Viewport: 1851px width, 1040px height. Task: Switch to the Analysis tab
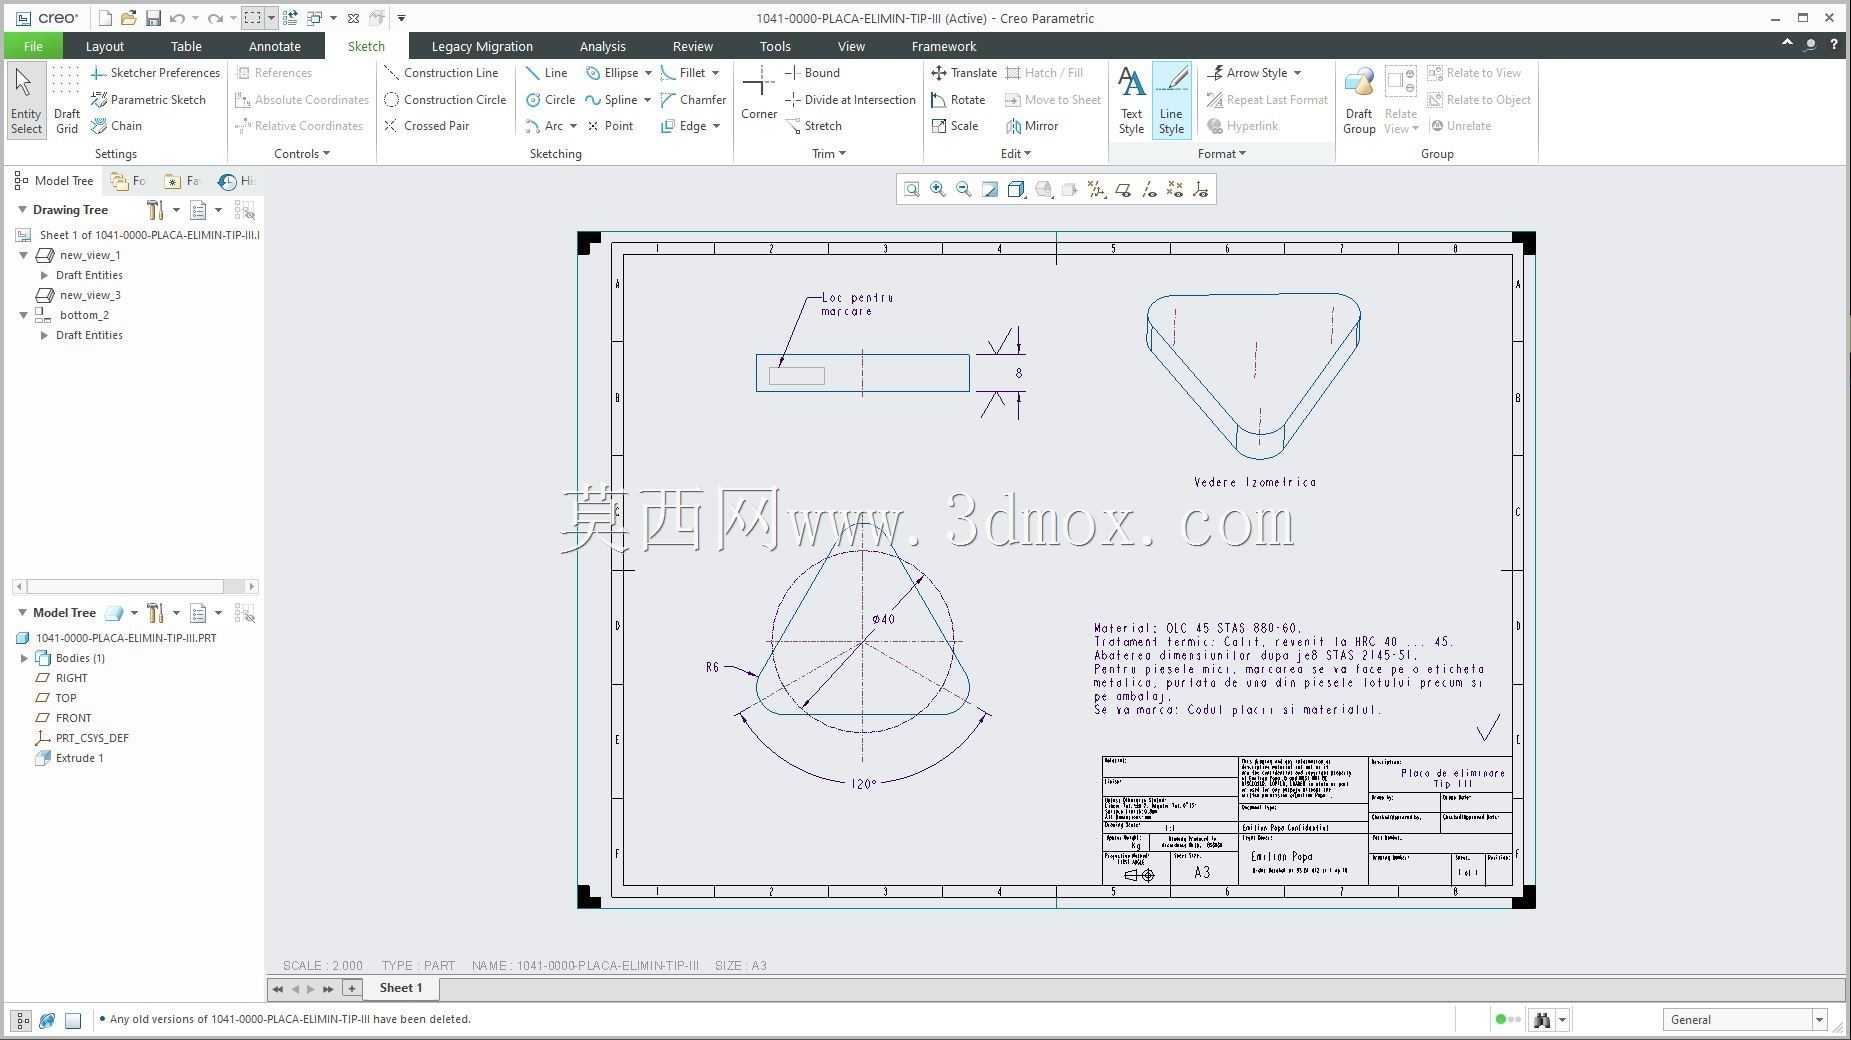click(x=602, y=46)
